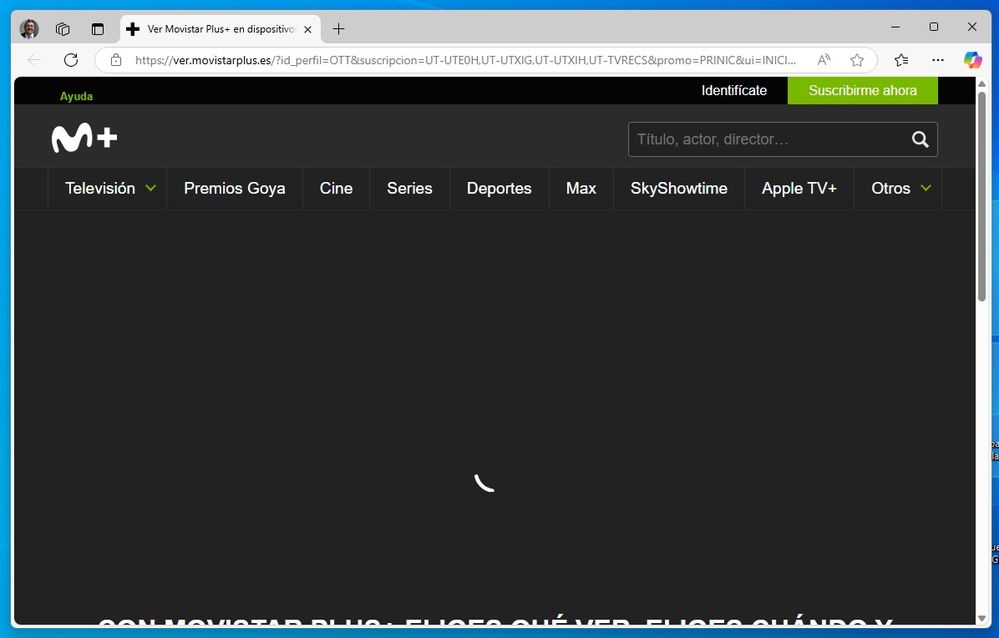
Task: Select the SkyShowtime menu item
Action: pyautogui.click(x=678, y=188)
